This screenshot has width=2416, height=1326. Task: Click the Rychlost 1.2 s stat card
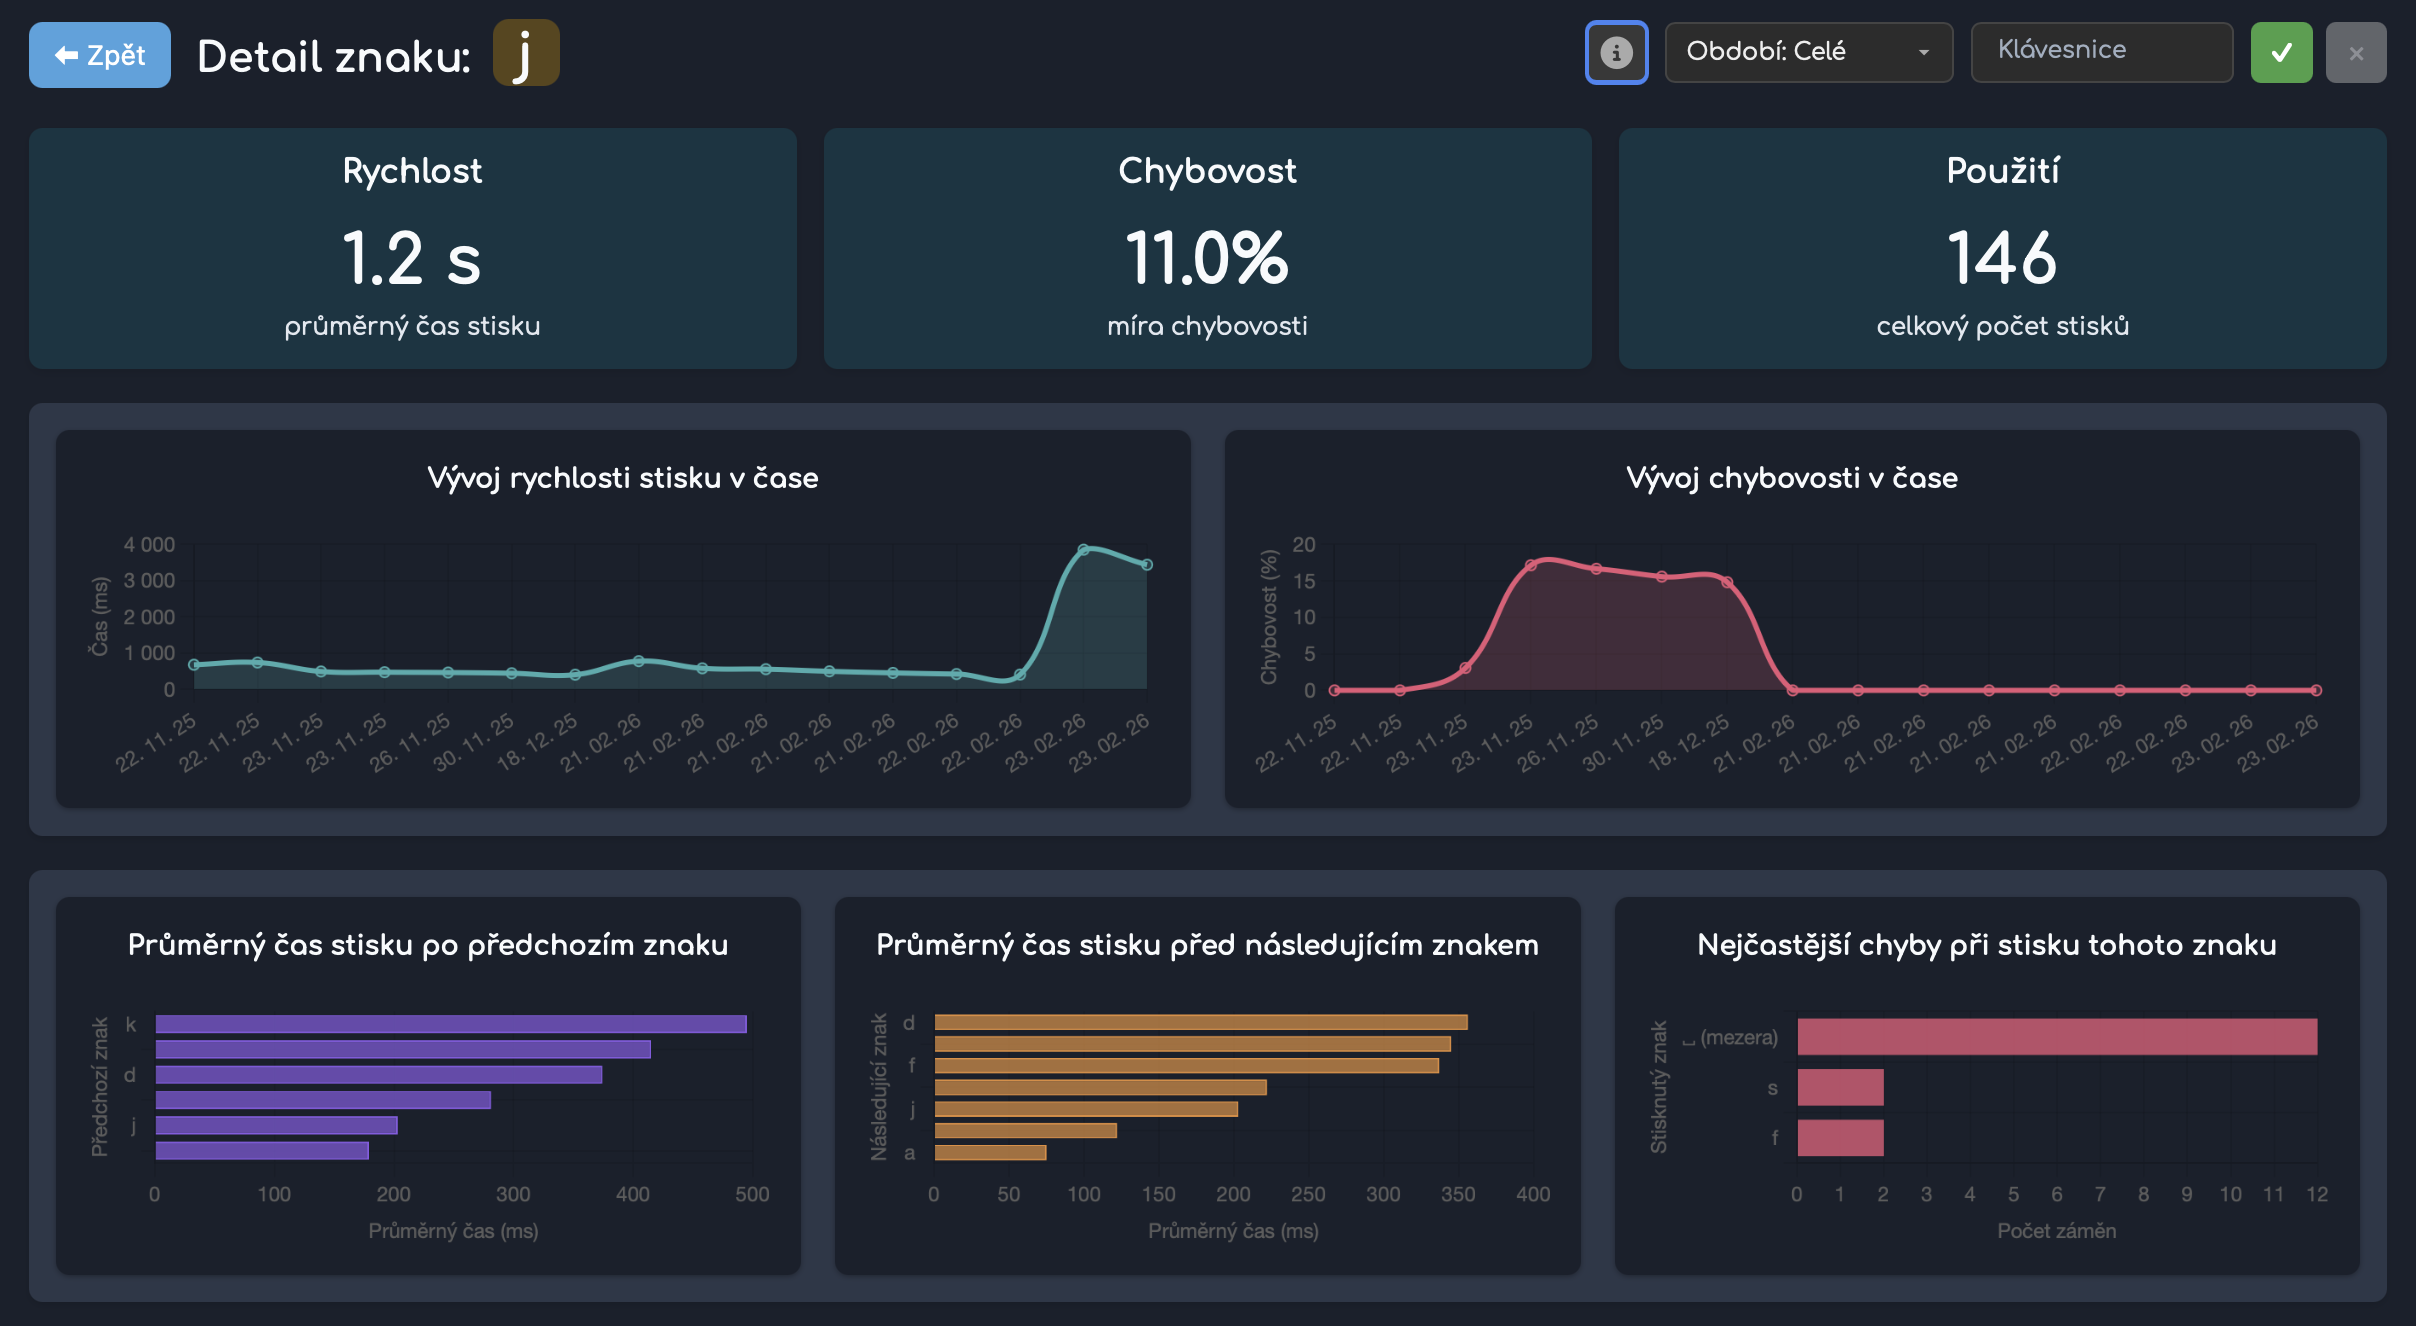(412, 248)
